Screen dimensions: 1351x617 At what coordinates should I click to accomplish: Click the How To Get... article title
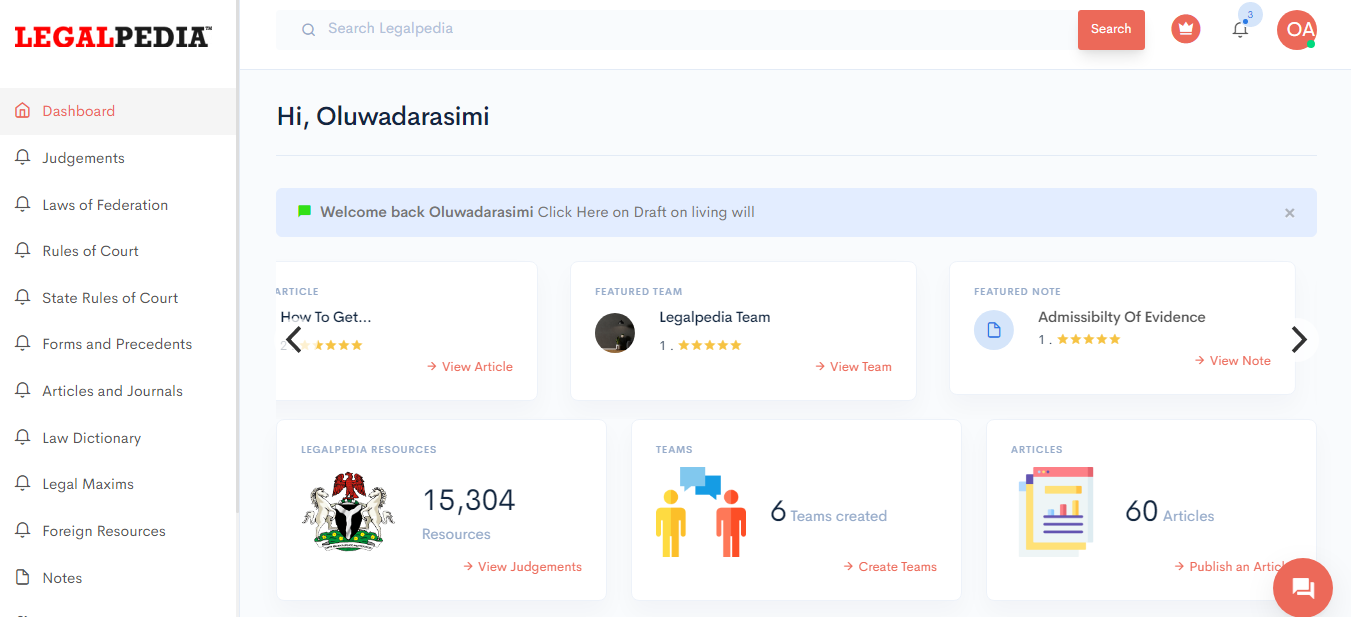coord(326,317)
